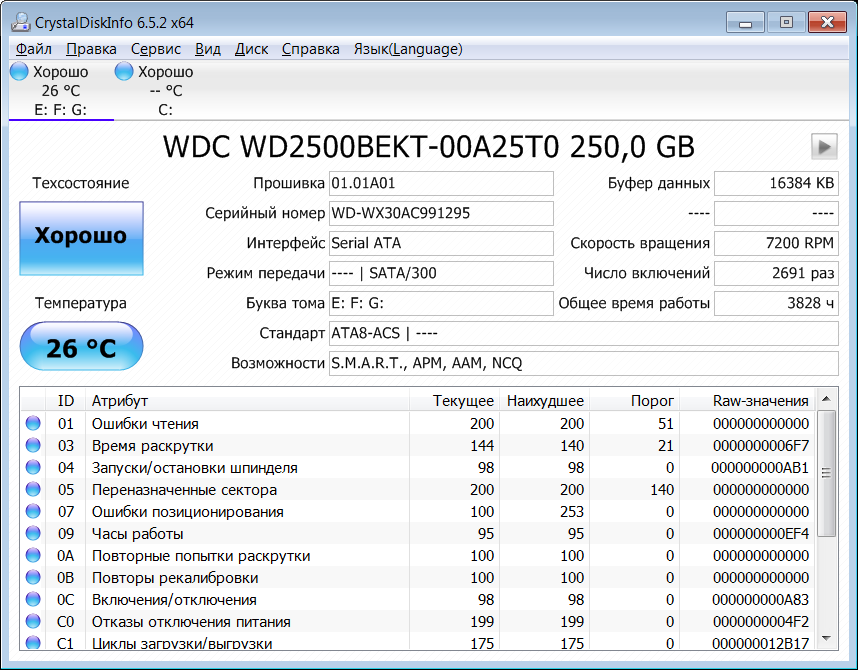The image size is (864, 670).
Task: Click the Атрибут column header
Action: click(x=247, y=401)
